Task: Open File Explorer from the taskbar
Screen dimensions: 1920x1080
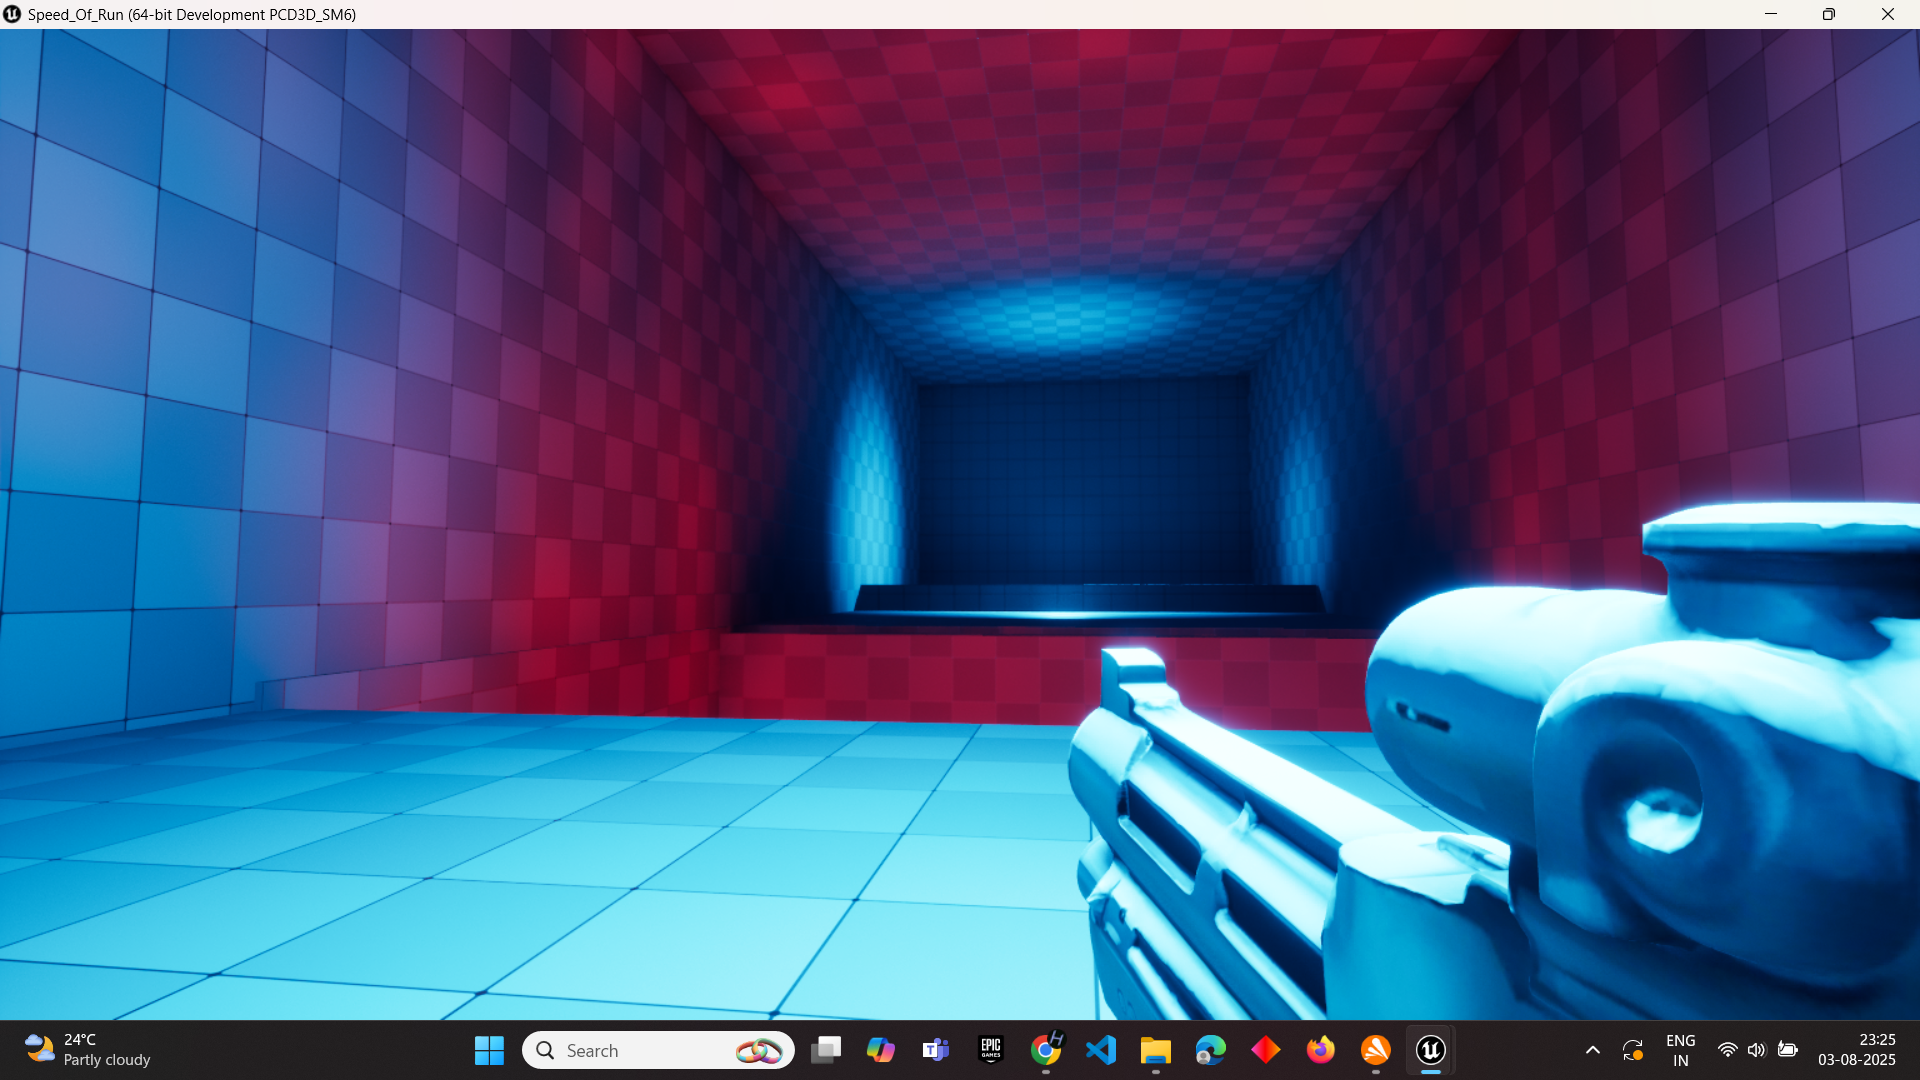Action: click(1155, 1050)
